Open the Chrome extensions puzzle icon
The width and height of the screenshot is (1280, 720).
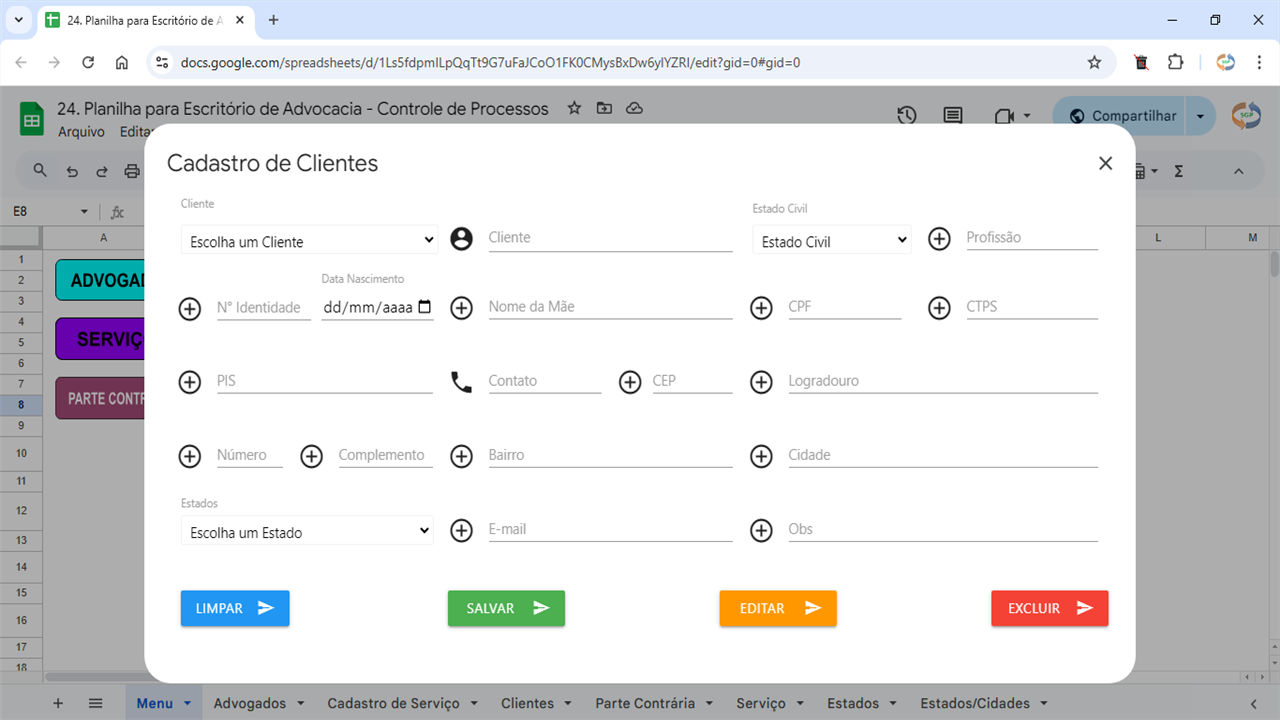coord(1175,62)
